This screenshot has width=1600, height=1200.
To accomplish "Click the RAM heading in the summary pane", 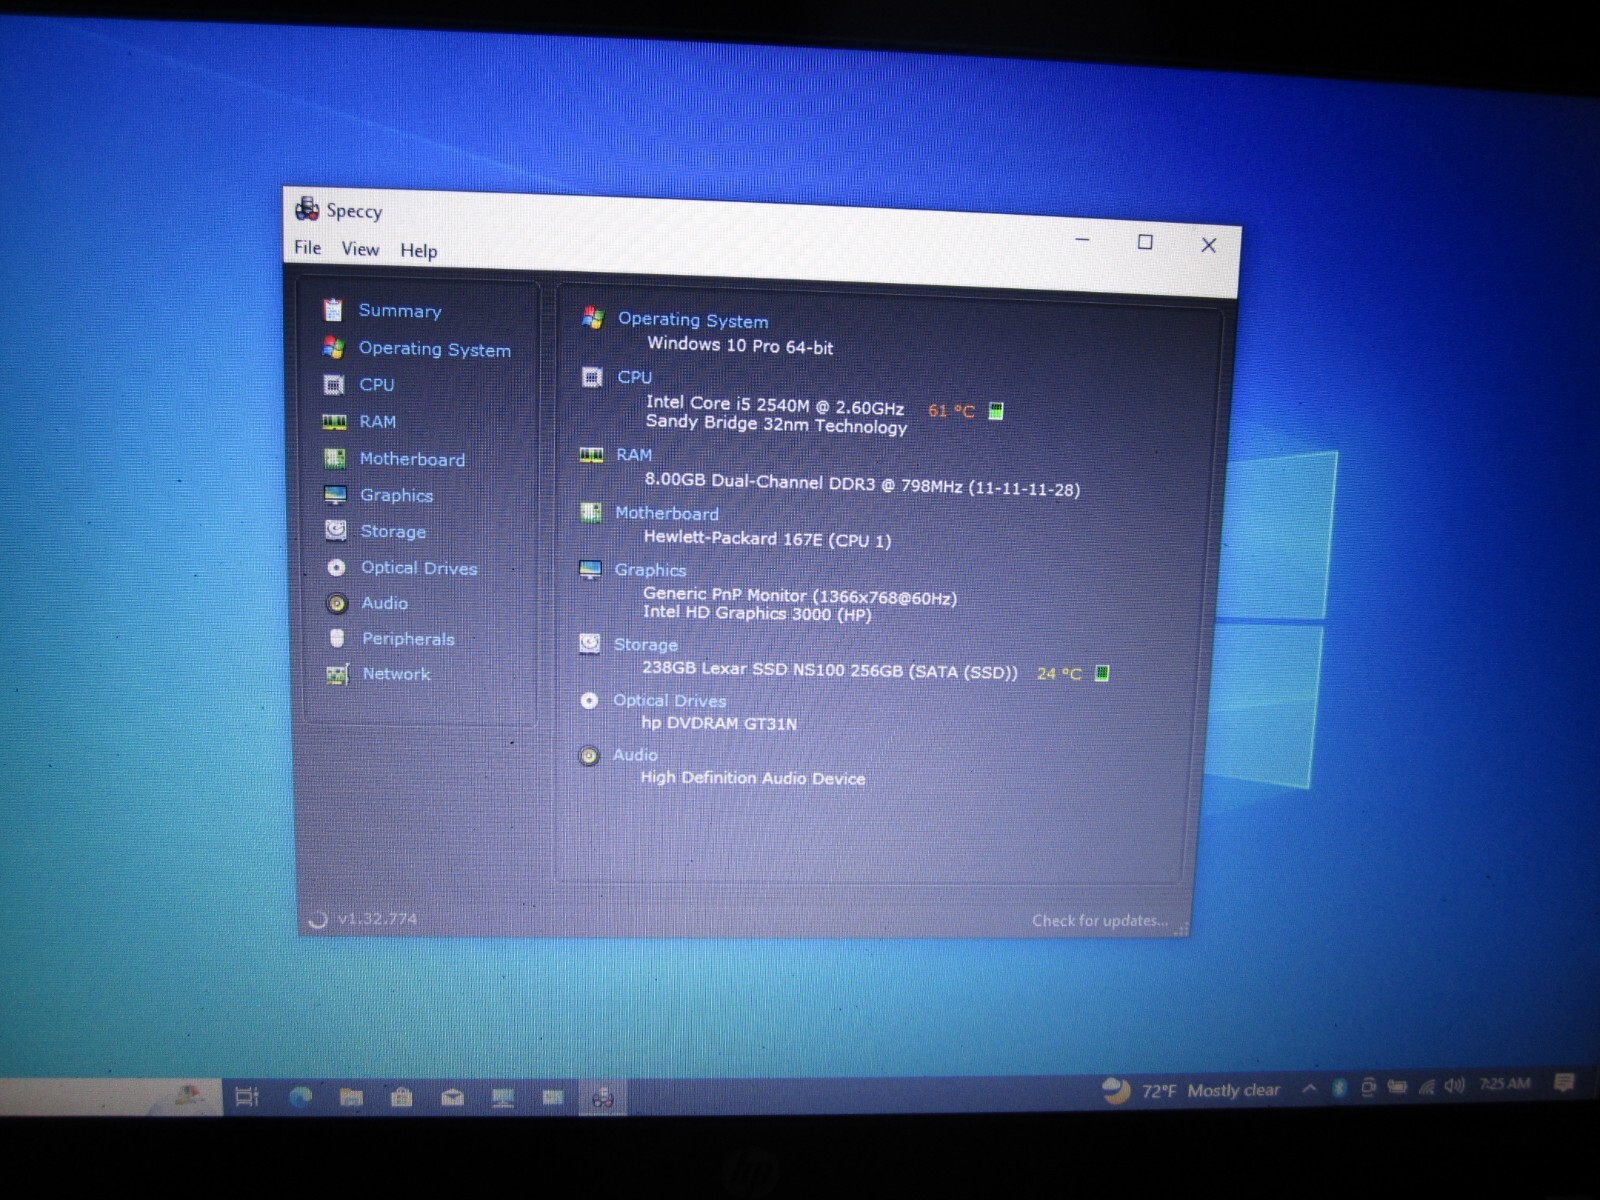I will (633, 455).
